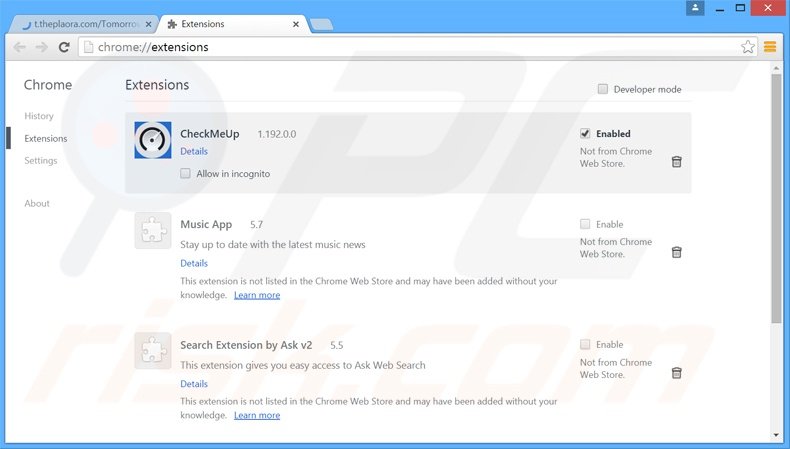
Task: Open a new tab
Action: click(x=321, y=24)
